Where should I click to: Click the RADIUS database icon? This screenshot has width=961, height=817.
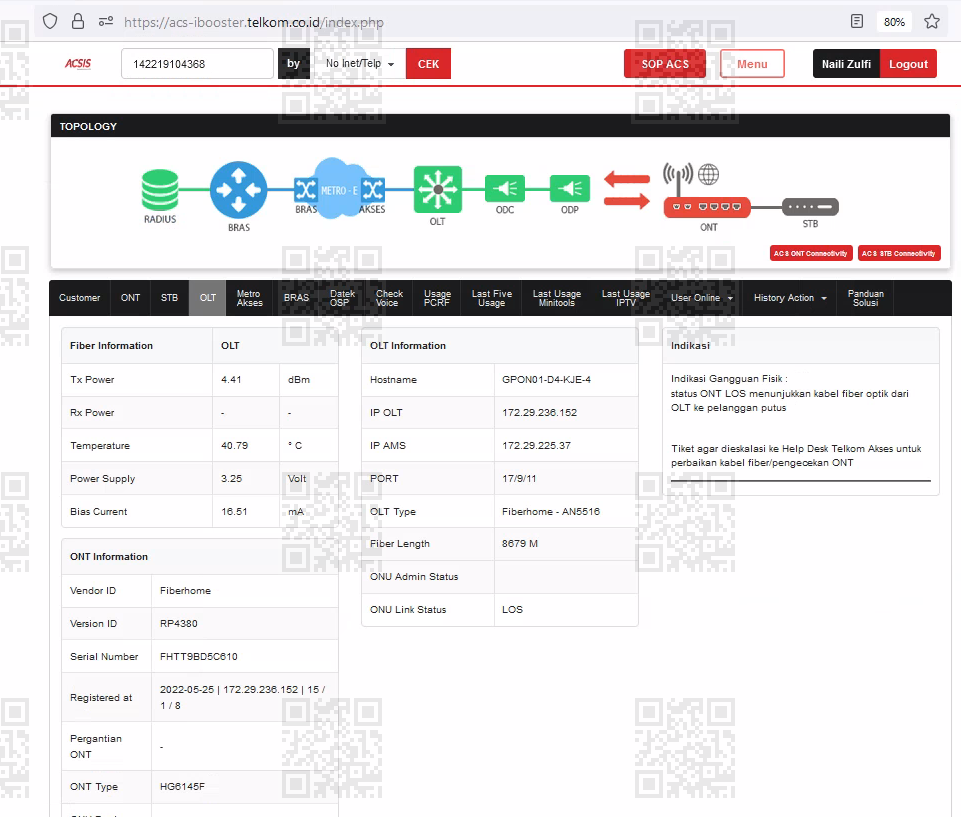point(160,190)
